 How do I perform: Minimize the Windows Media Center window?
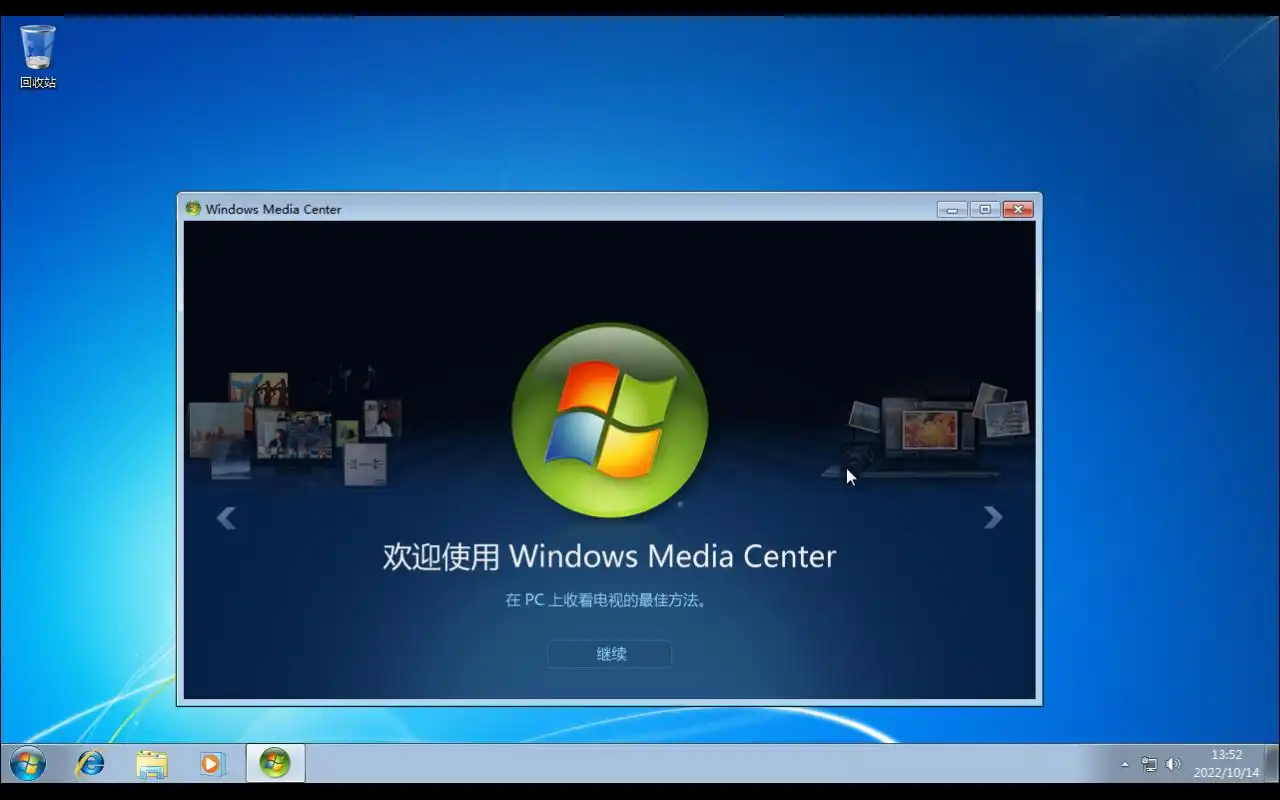click(951, 209)
